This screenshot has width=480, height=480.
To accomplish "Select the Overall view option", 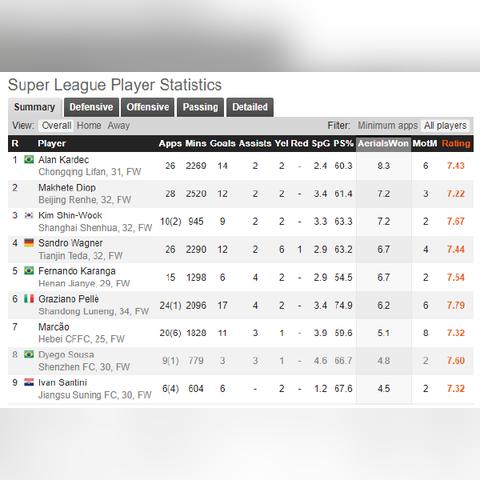I will 56,126.
